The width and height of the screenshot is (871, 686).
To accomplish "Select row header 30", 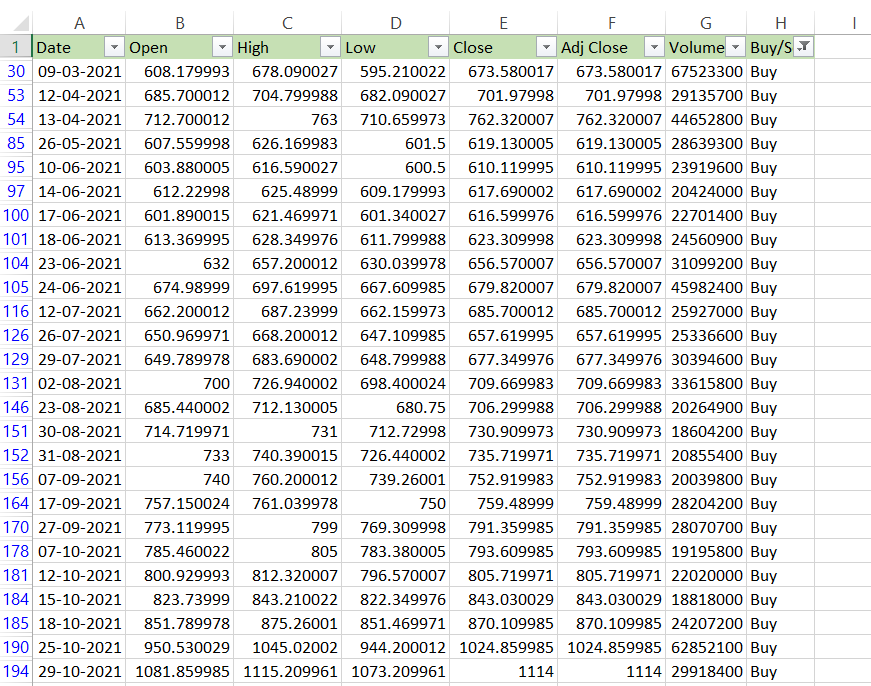I will 16,71.
